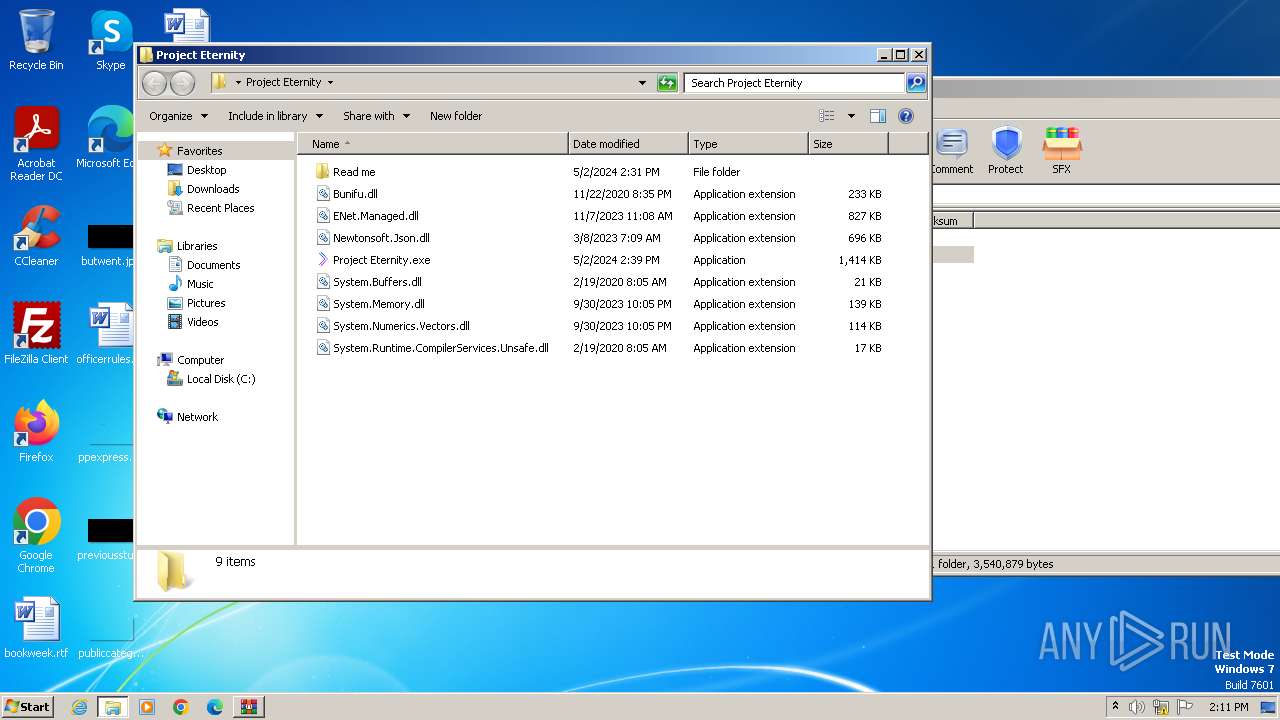Refresh the Project Eternity folder view
The height and width of the screenshot is (720, 1280).
click(667, 83)
